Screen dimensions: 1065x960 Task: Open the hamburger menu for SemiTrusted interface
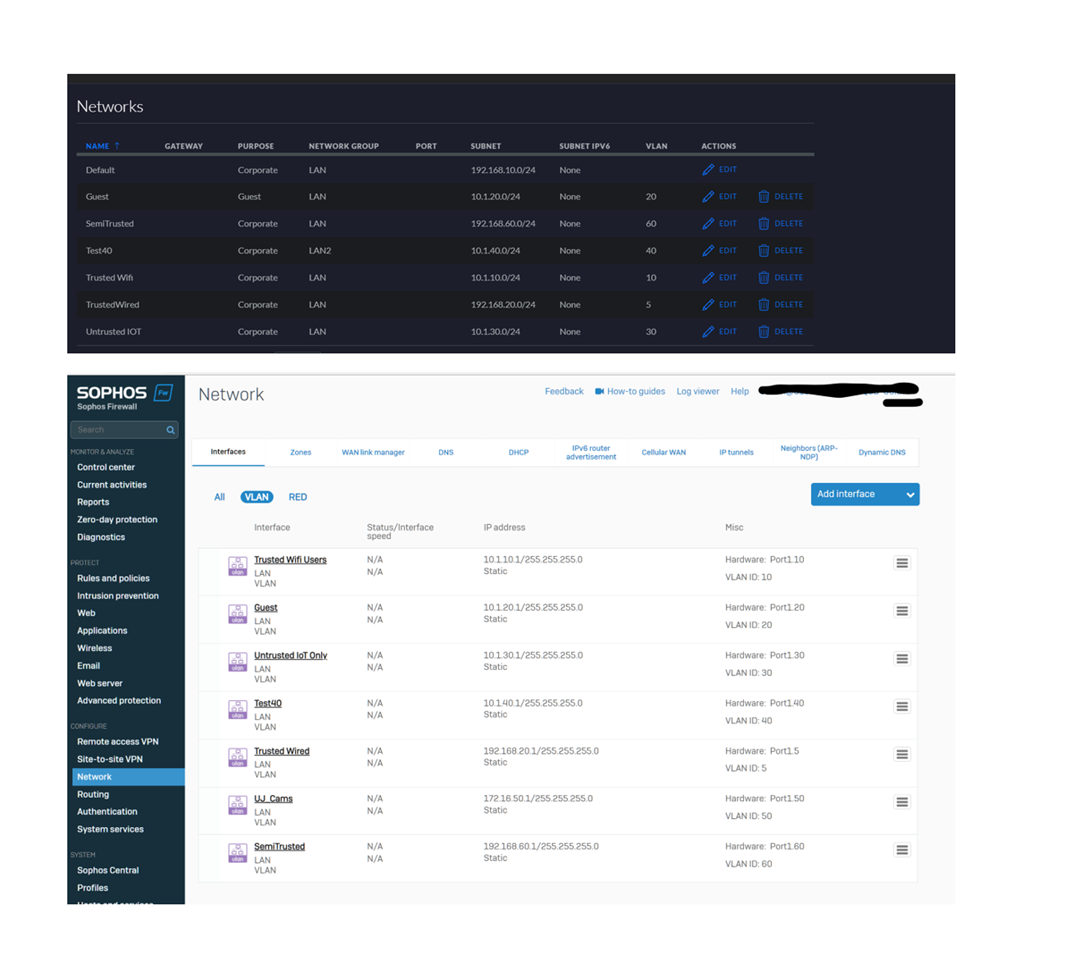pos(901,850)
